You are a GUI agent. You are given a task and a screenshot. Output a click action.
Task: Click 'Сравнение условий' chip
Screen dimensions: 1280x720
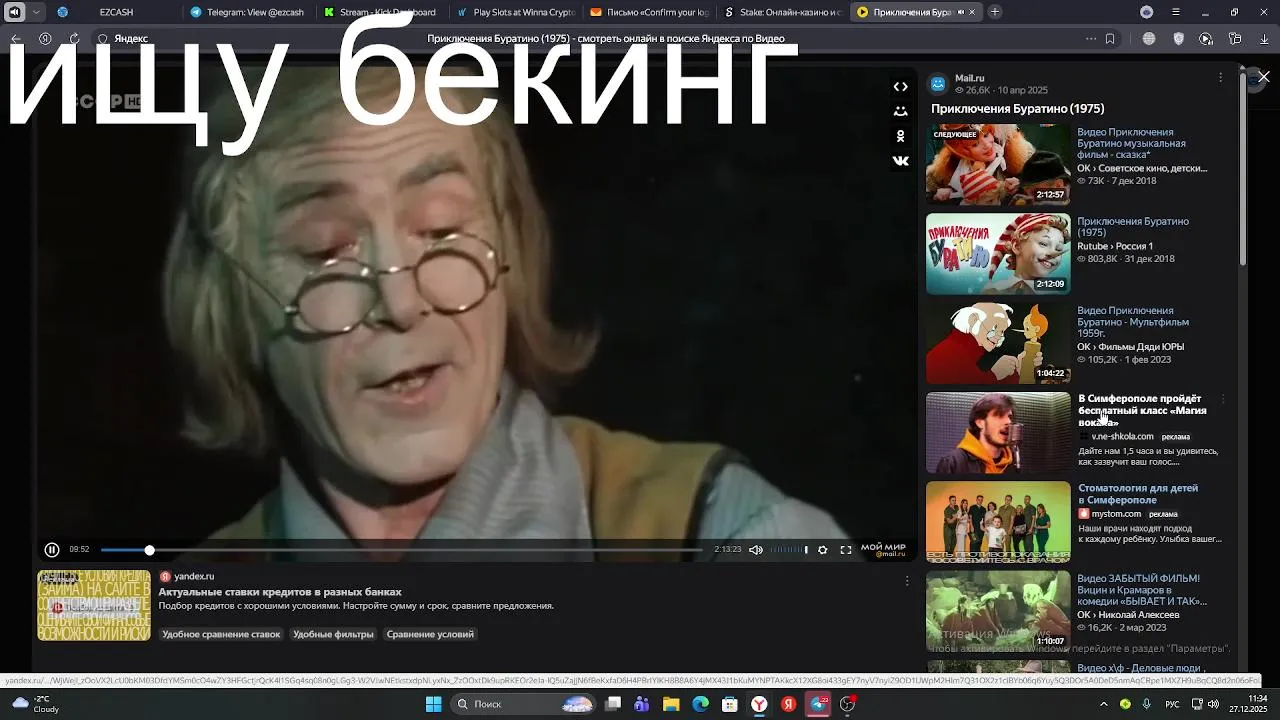430,634
